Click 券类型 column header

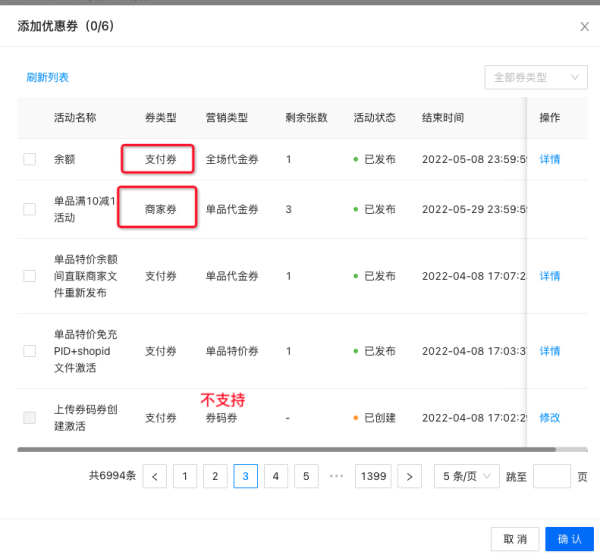[161, 117]
